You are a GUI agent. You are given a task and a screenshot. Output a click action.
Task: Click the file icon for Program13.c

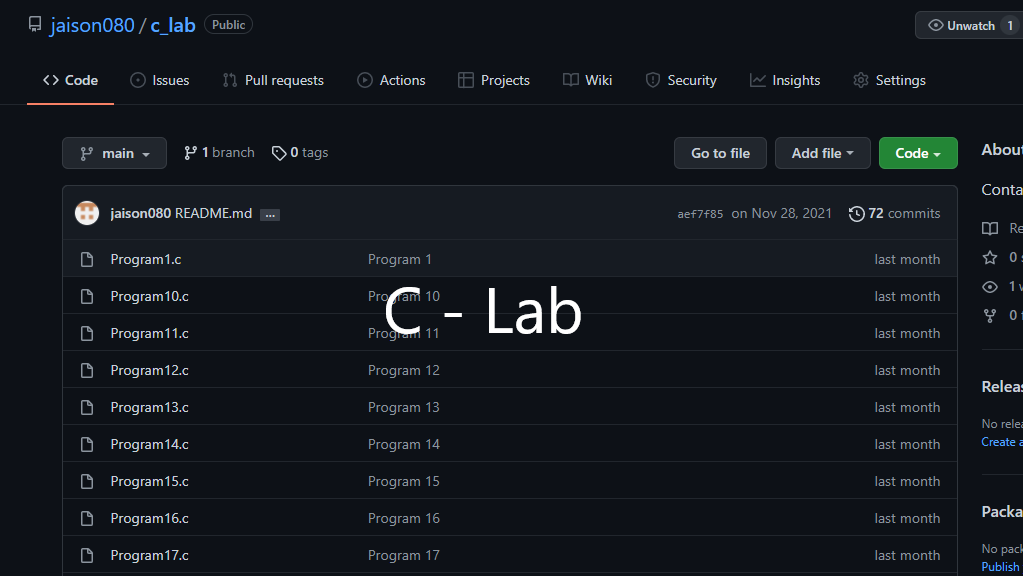tap(87, 407)
